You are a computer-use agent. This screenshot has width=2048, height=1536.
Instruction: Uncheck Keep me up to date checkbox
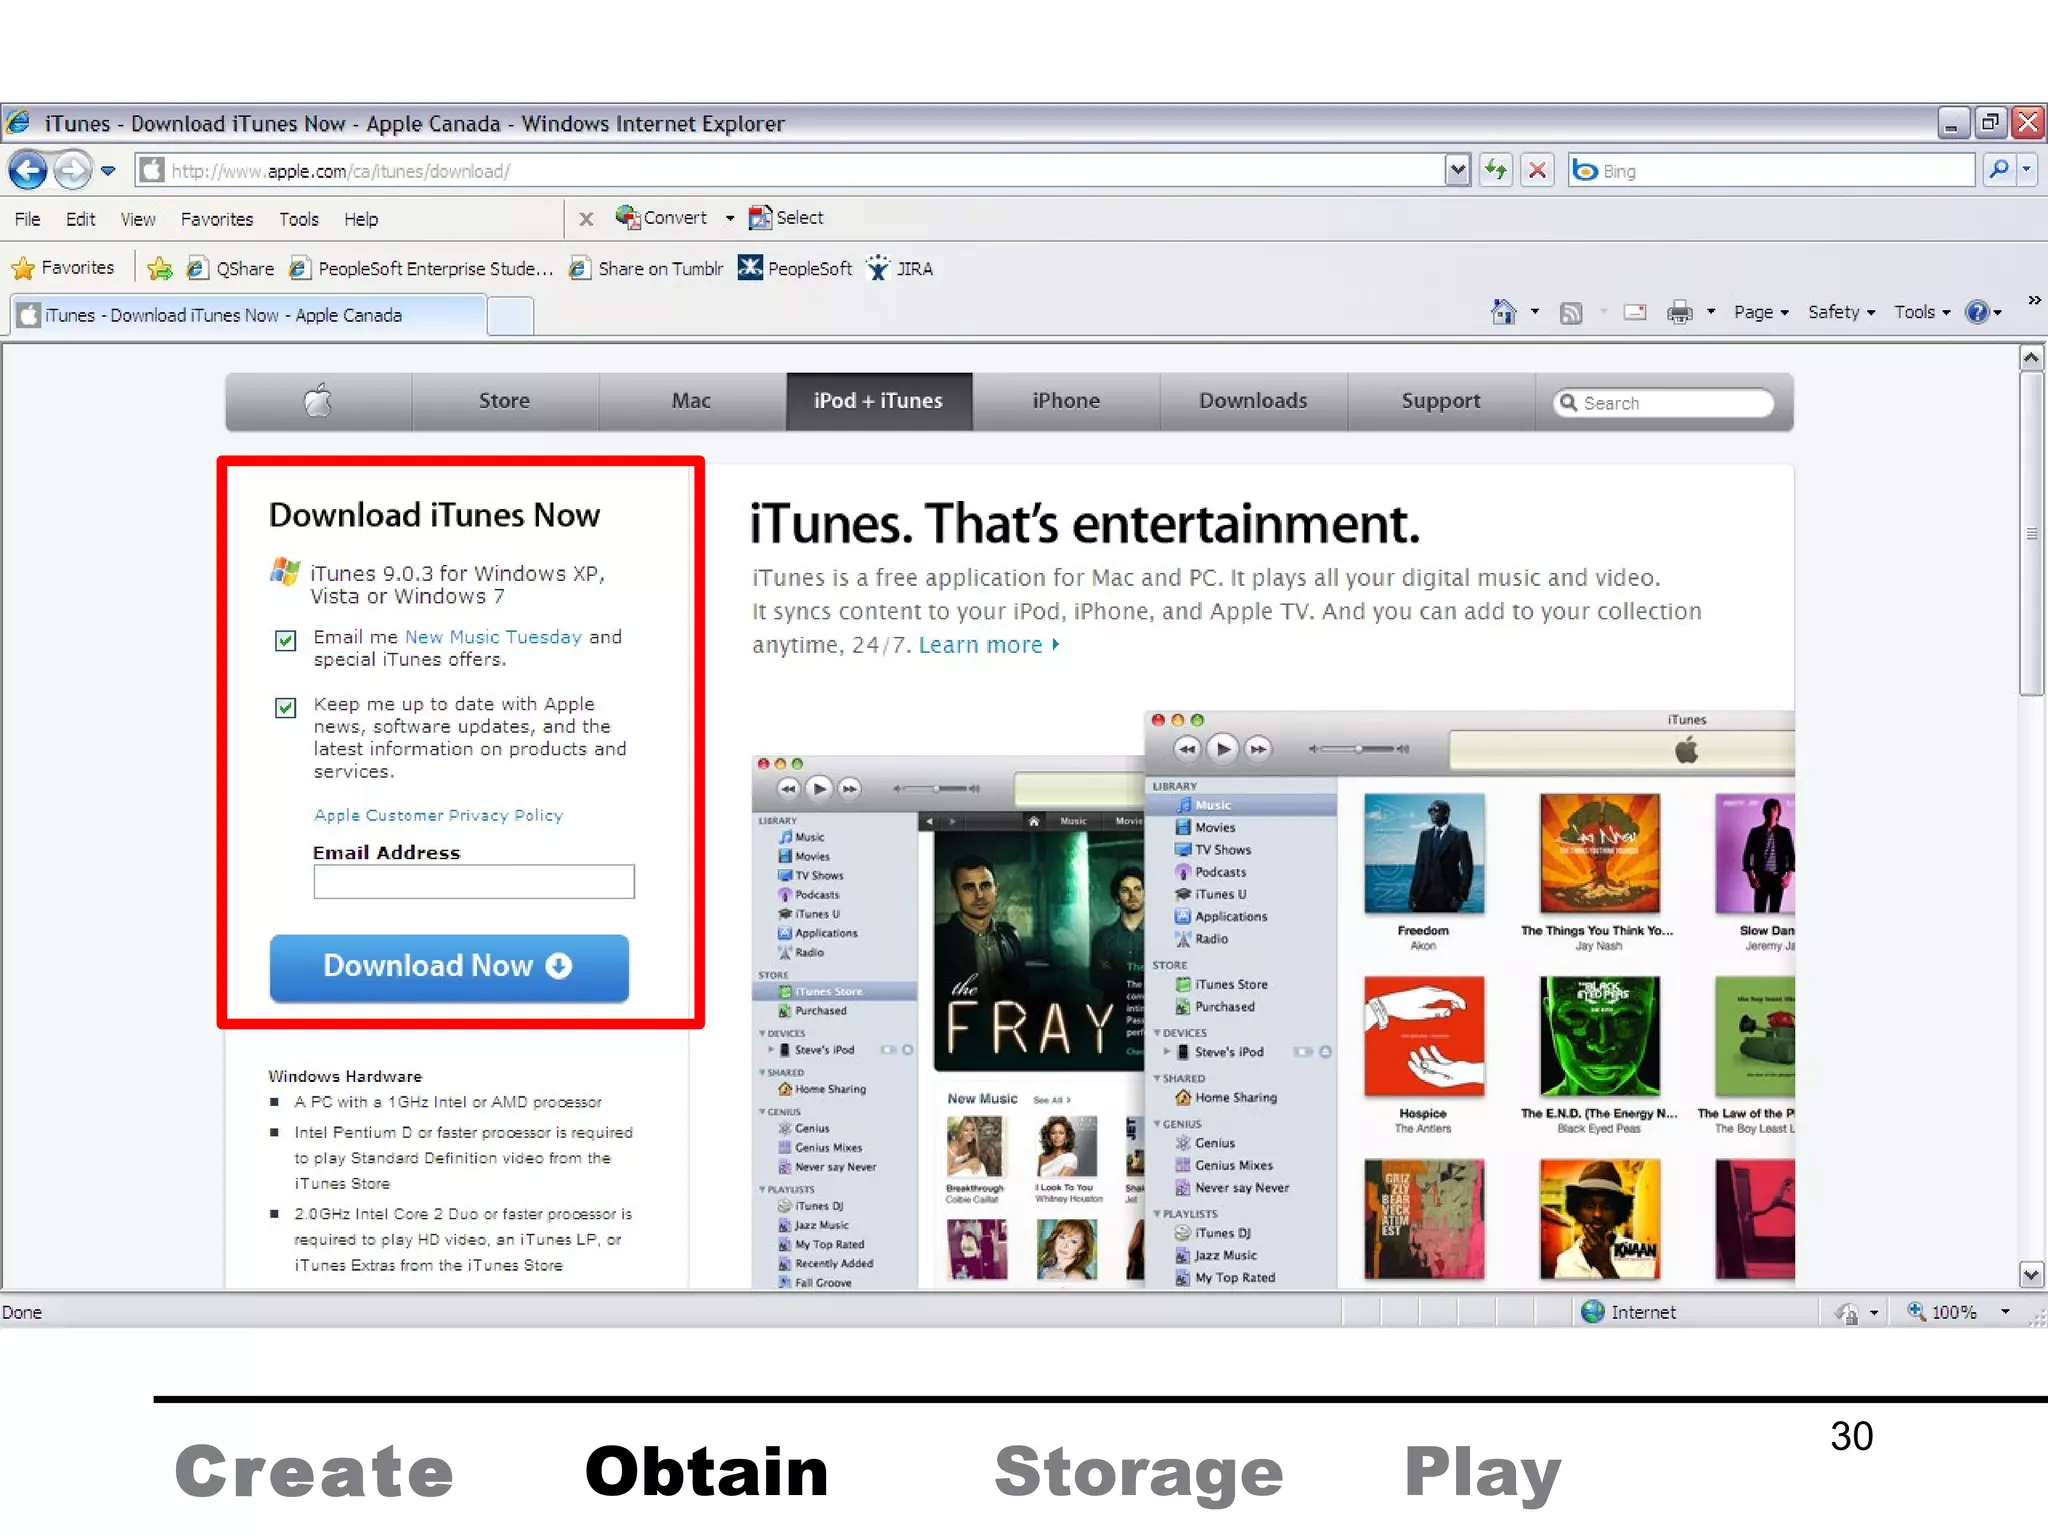pyautogui.click(x=285, y=707)
